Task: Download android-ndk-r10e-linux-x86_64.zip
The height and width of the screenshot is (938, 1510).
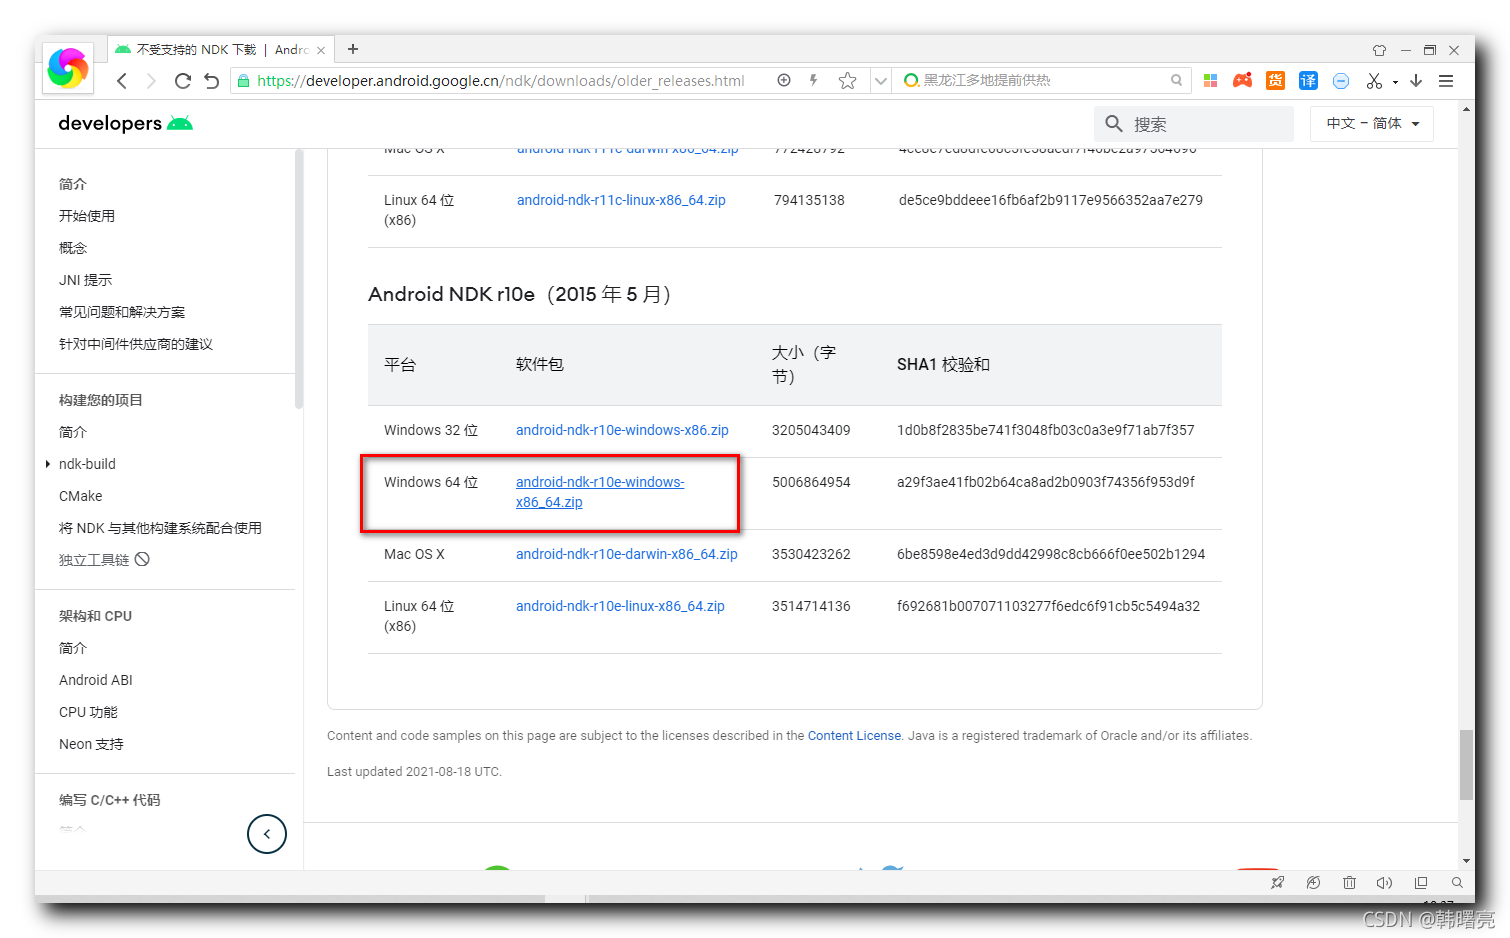Action: click(x=620, y=606)
